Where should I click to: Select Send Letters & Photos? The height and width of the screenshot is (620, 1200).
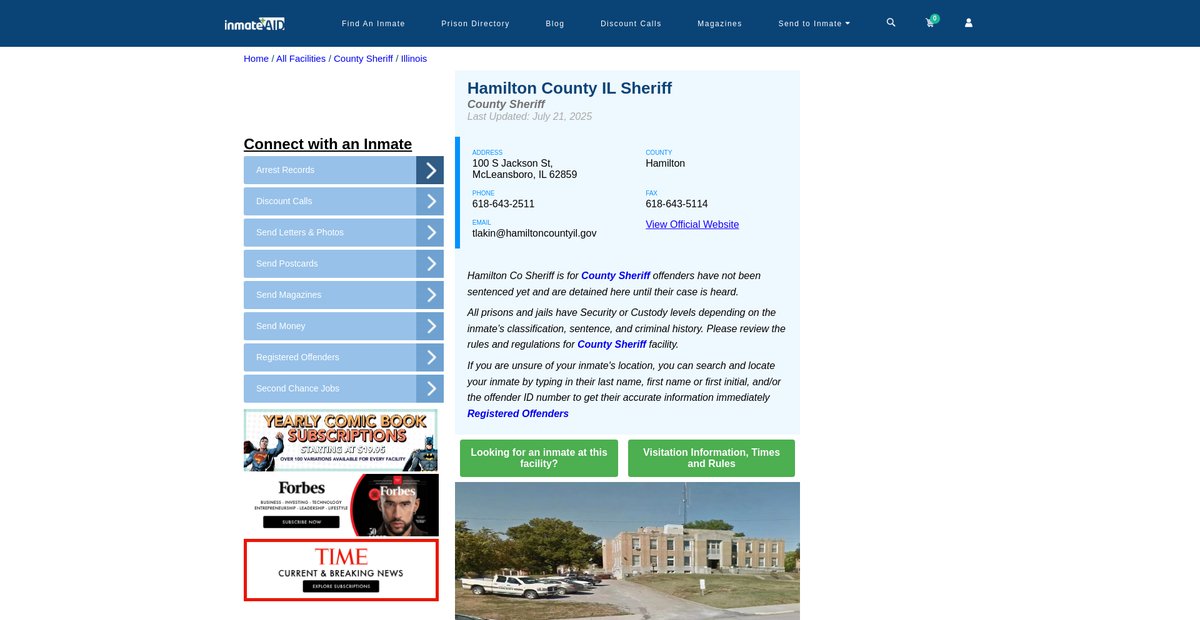pos(330,232)
